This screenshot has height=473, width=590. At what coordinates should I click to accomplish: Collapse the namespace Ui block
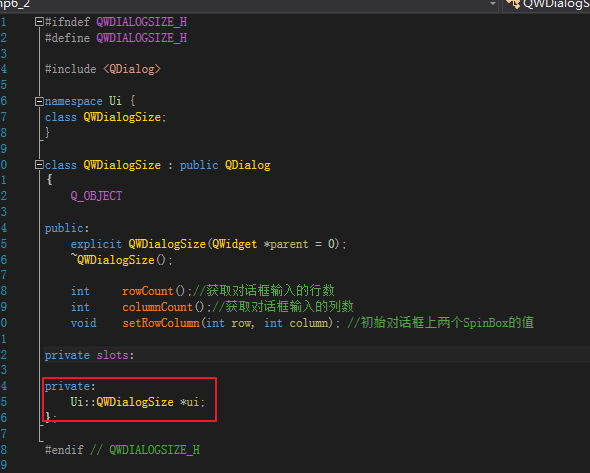click(x=39, y=101)
